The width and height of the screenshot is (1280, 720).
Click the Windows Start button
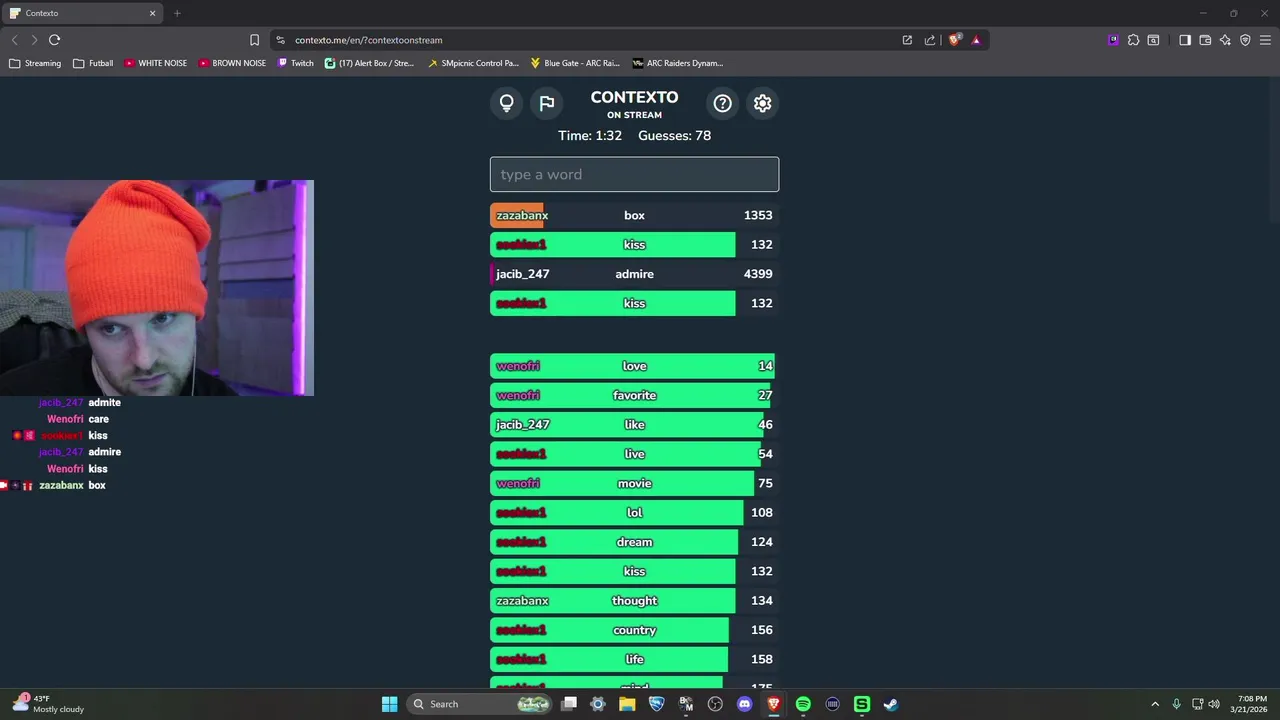[x=389, y=704]
